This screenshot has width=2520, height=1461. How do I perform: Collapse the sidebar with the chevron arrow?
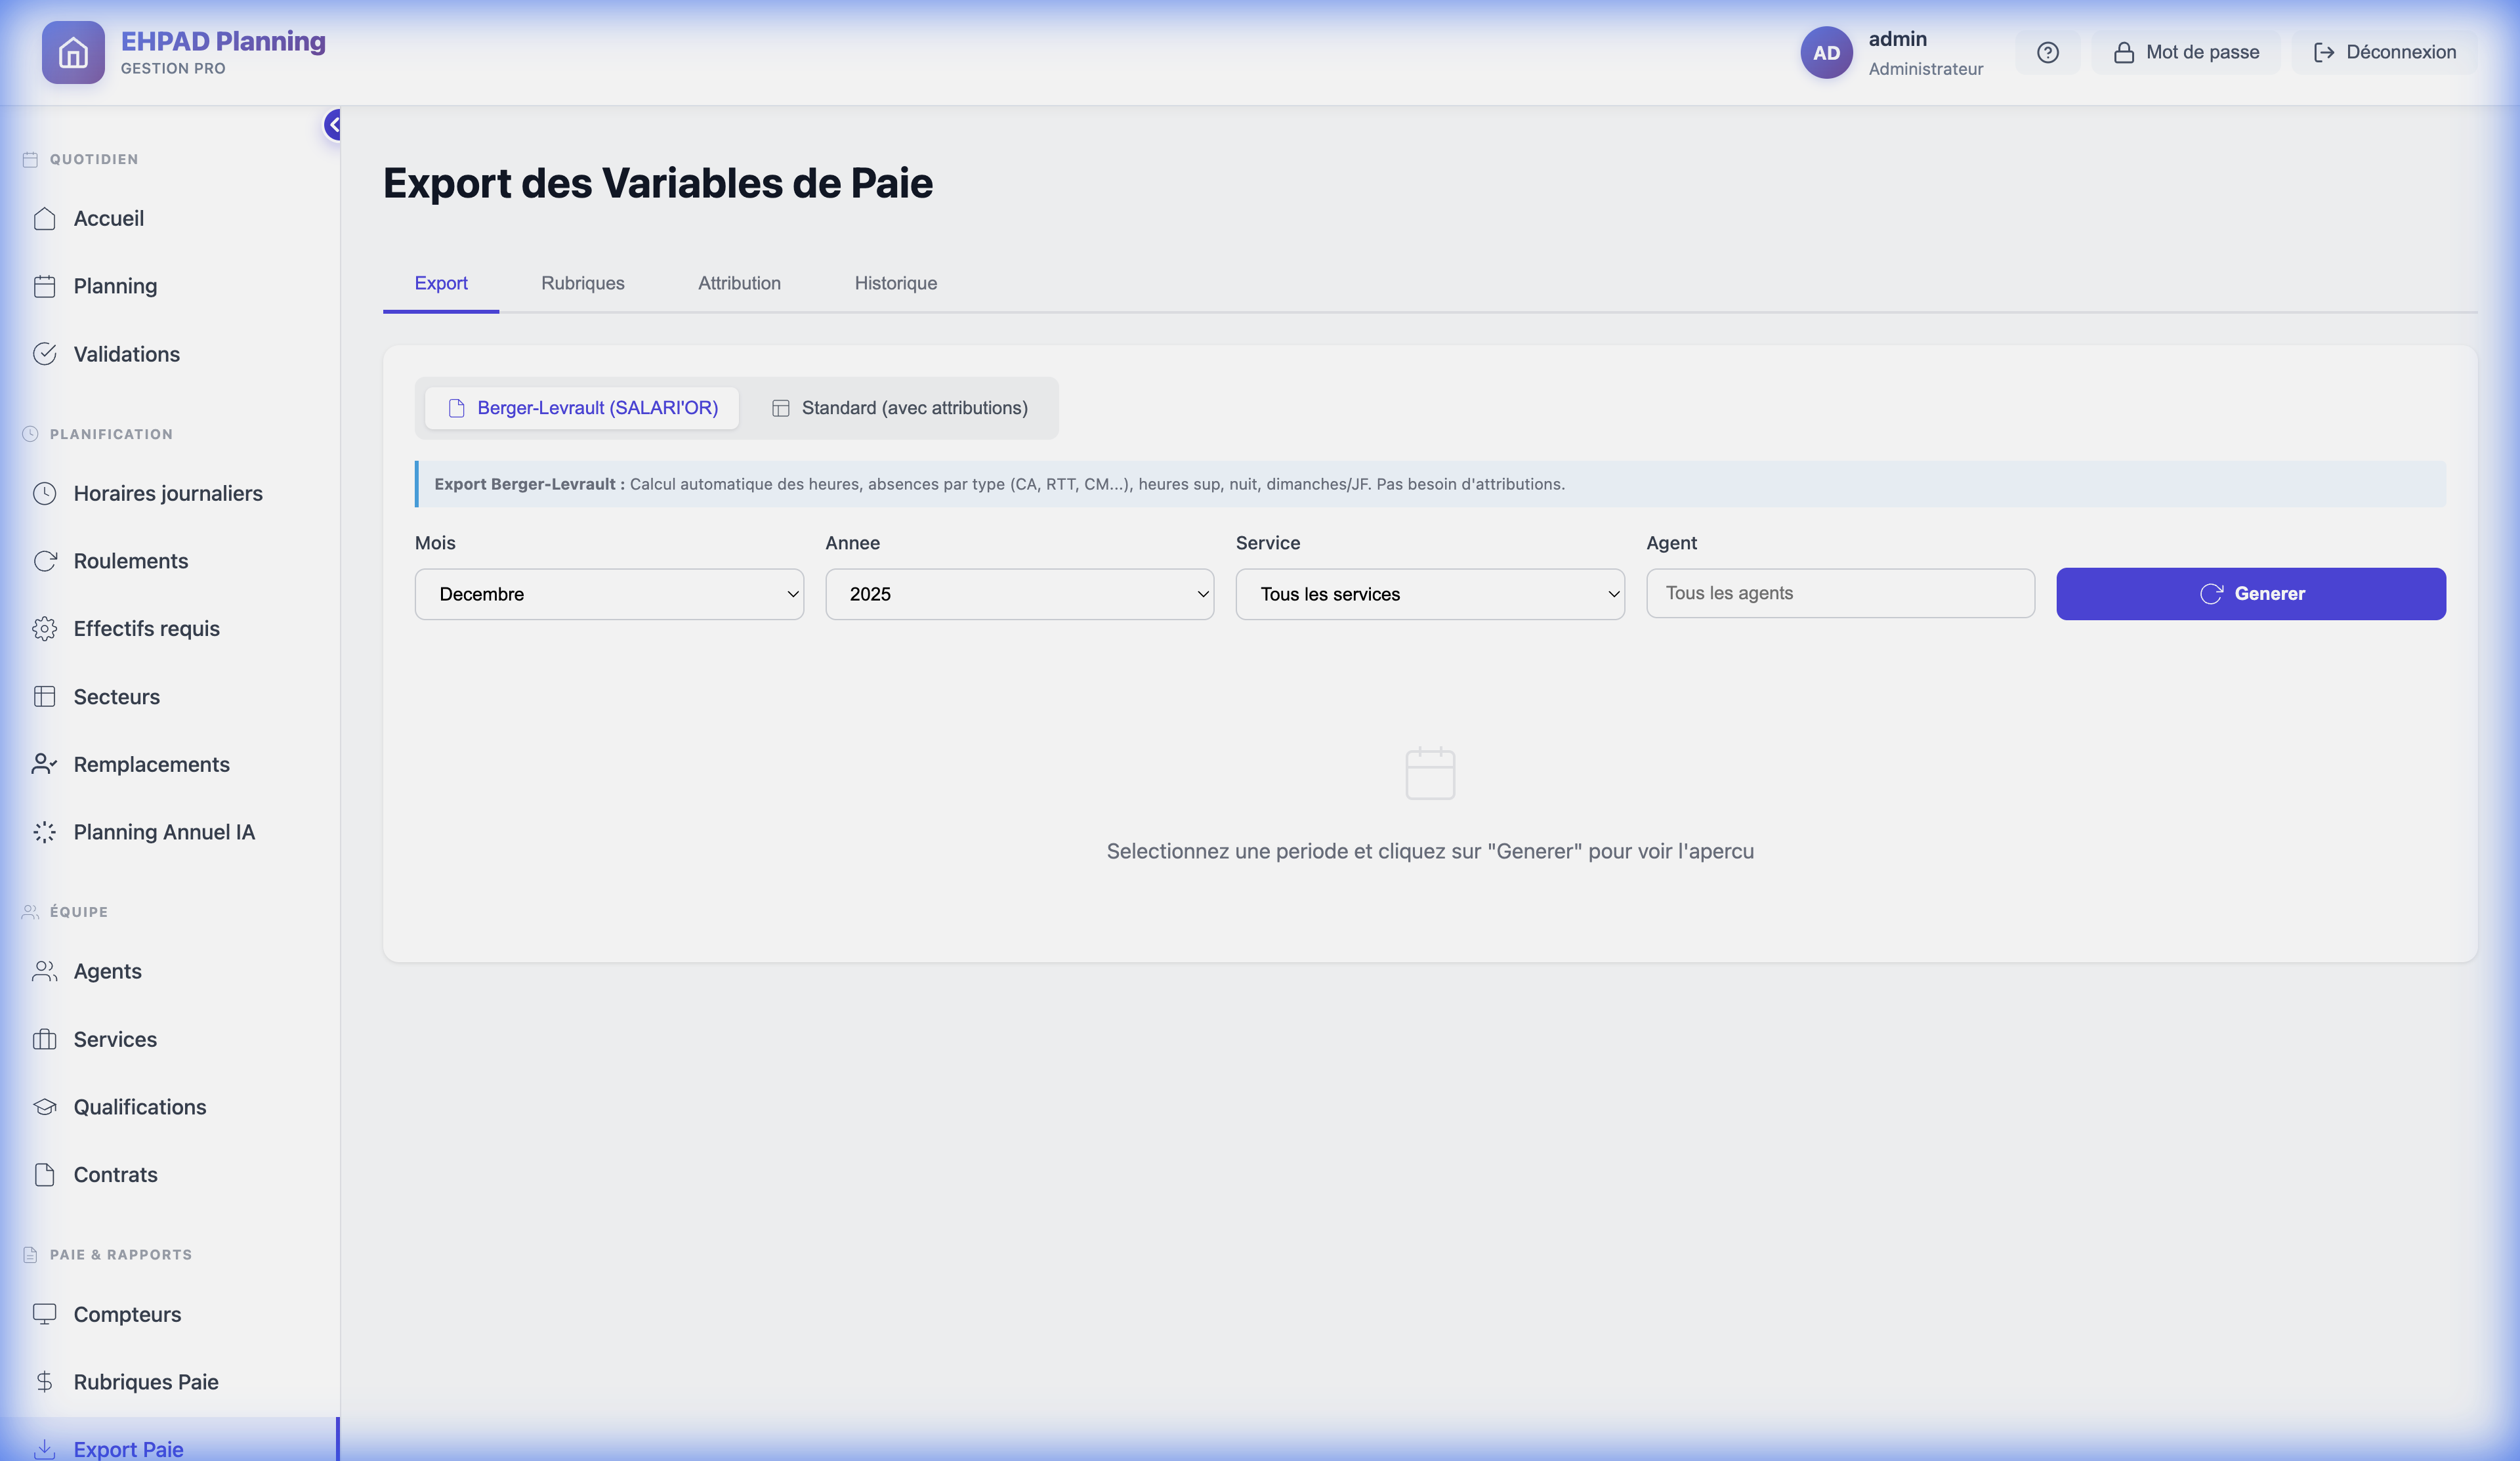[x=333, y=125]
